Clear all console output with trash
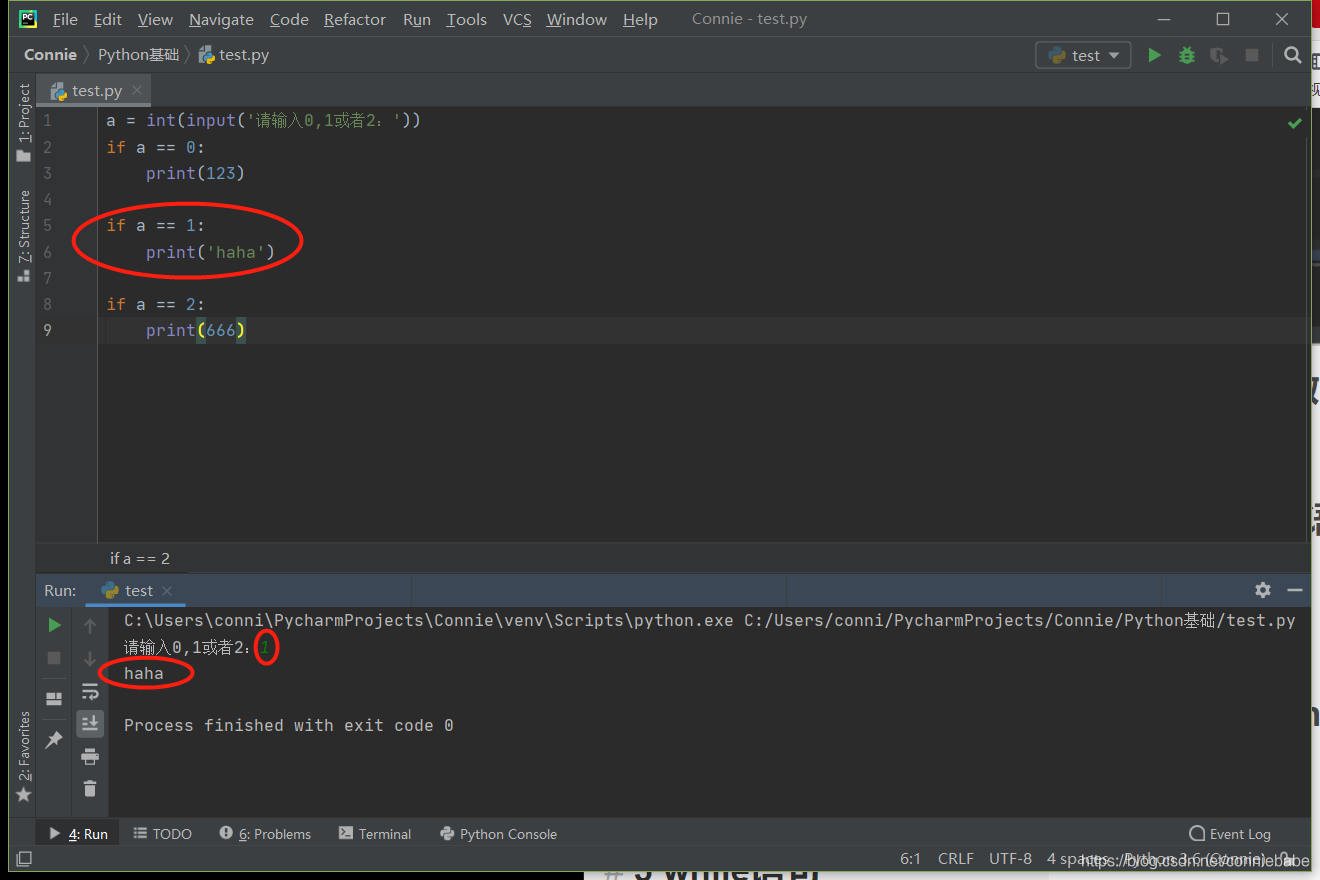This screenshot has width=1320, height=880. [x=90, y=788]
